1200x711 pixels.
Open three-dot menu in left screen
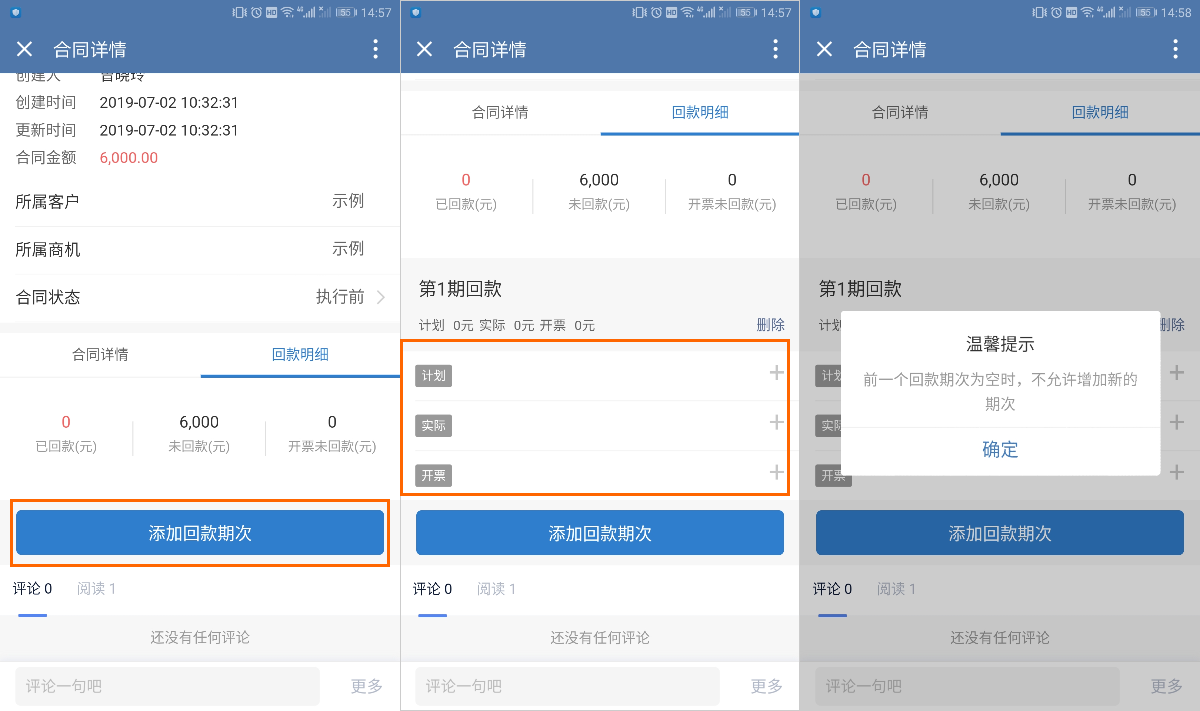[375, 49]
